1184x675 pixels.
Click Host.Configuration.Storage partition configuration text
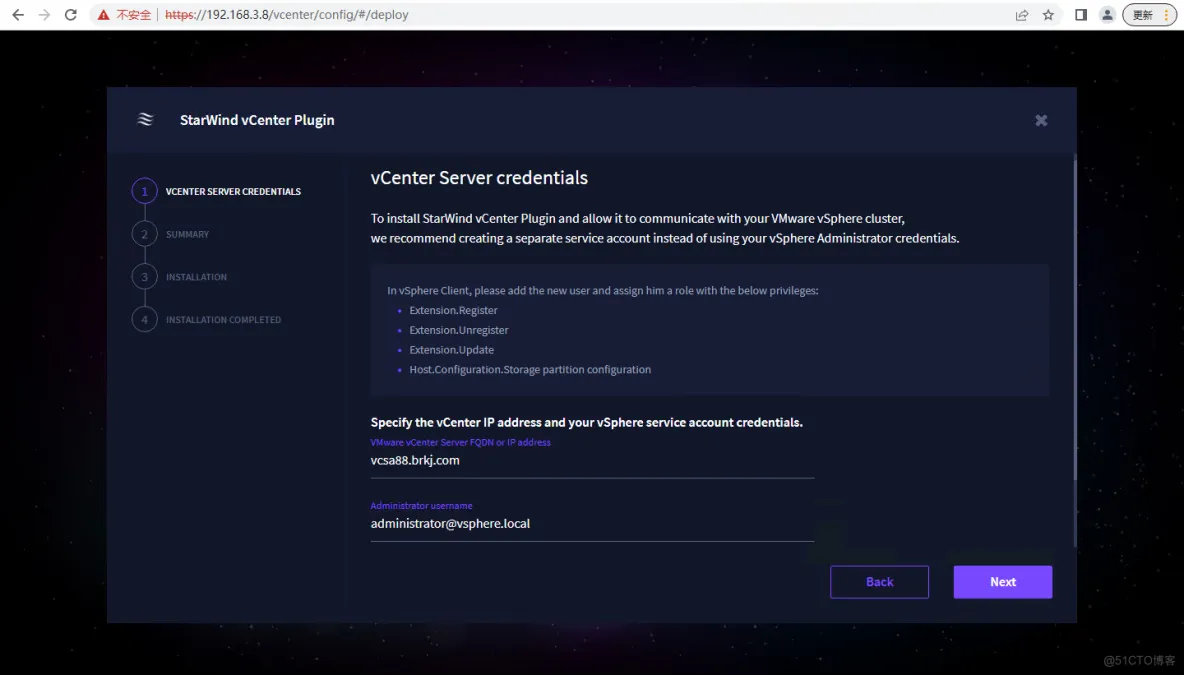click(530, 369)
